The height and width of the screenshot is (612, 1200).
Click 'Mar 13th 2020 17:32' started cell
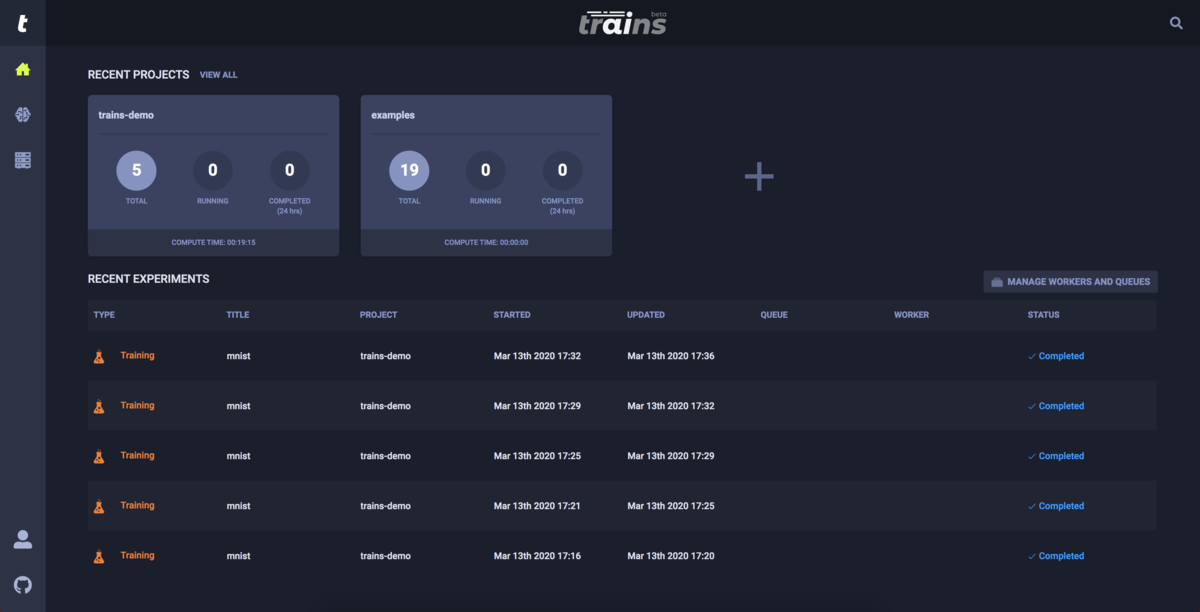(x=537, y=356)
